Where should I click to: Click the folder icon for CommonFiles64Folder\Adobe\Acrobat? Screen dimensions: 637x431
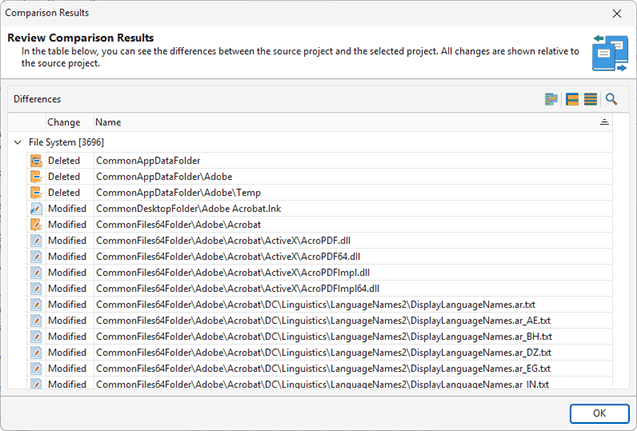click(36, 224)
